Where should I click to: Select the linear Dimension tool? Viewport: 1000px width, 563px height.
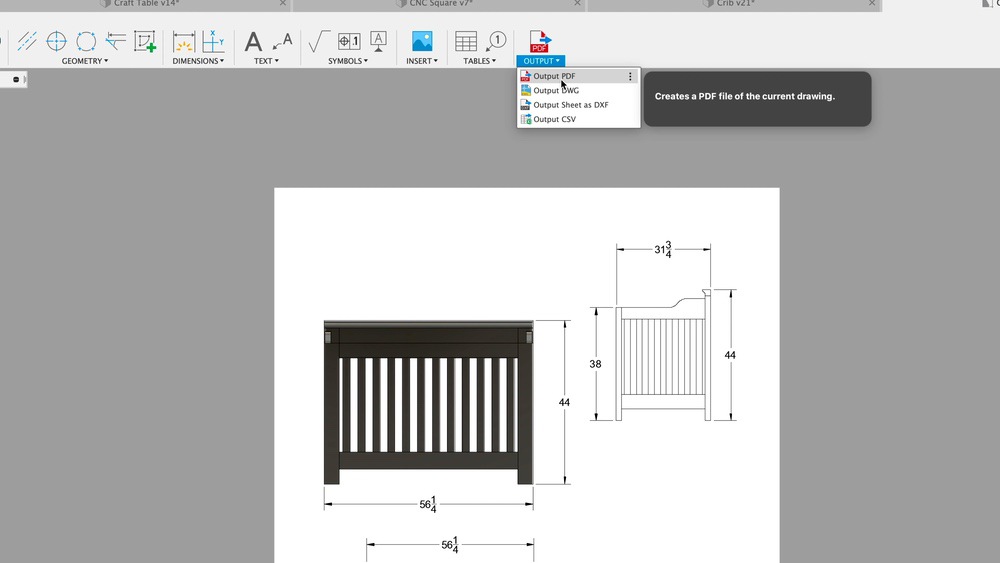[x=184, y=41]
